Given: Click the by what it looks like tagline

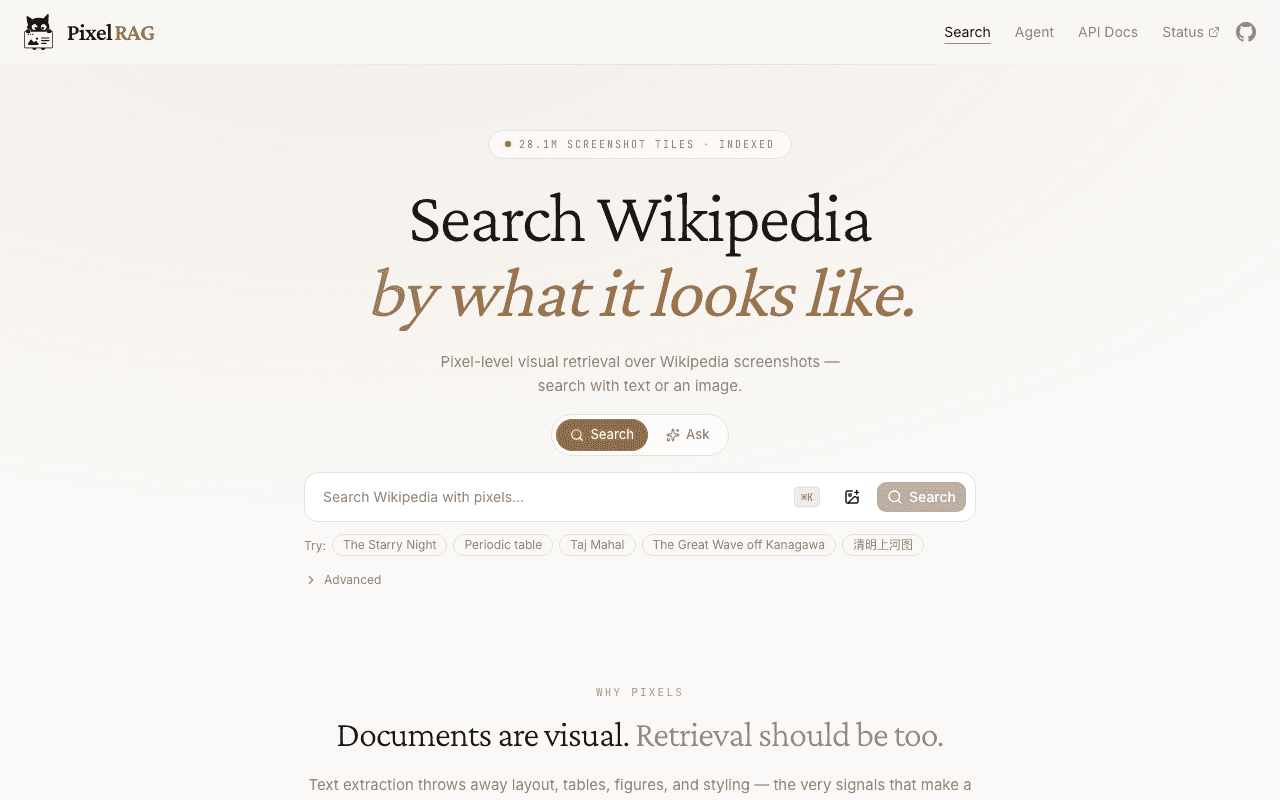Looking at the screenshot, I should (x=641, y=295).
